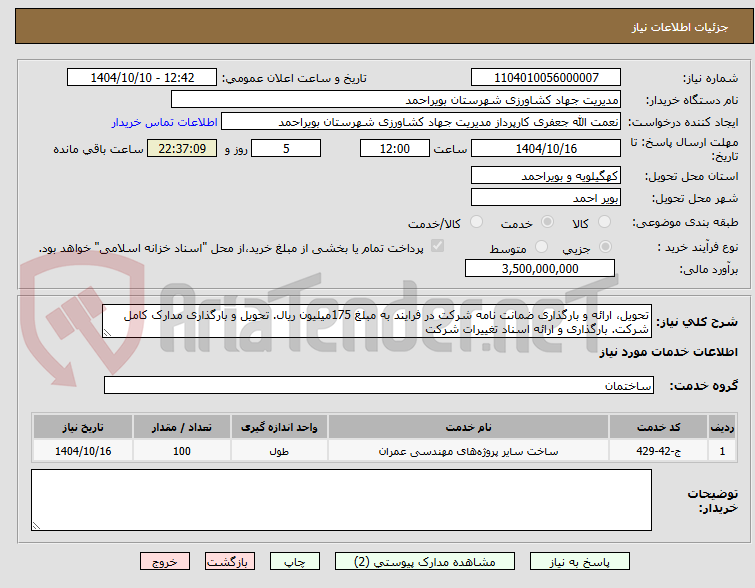Click the تعداد / مقدار column header
This screenshot has height=588, width=755.
[182, 427]
